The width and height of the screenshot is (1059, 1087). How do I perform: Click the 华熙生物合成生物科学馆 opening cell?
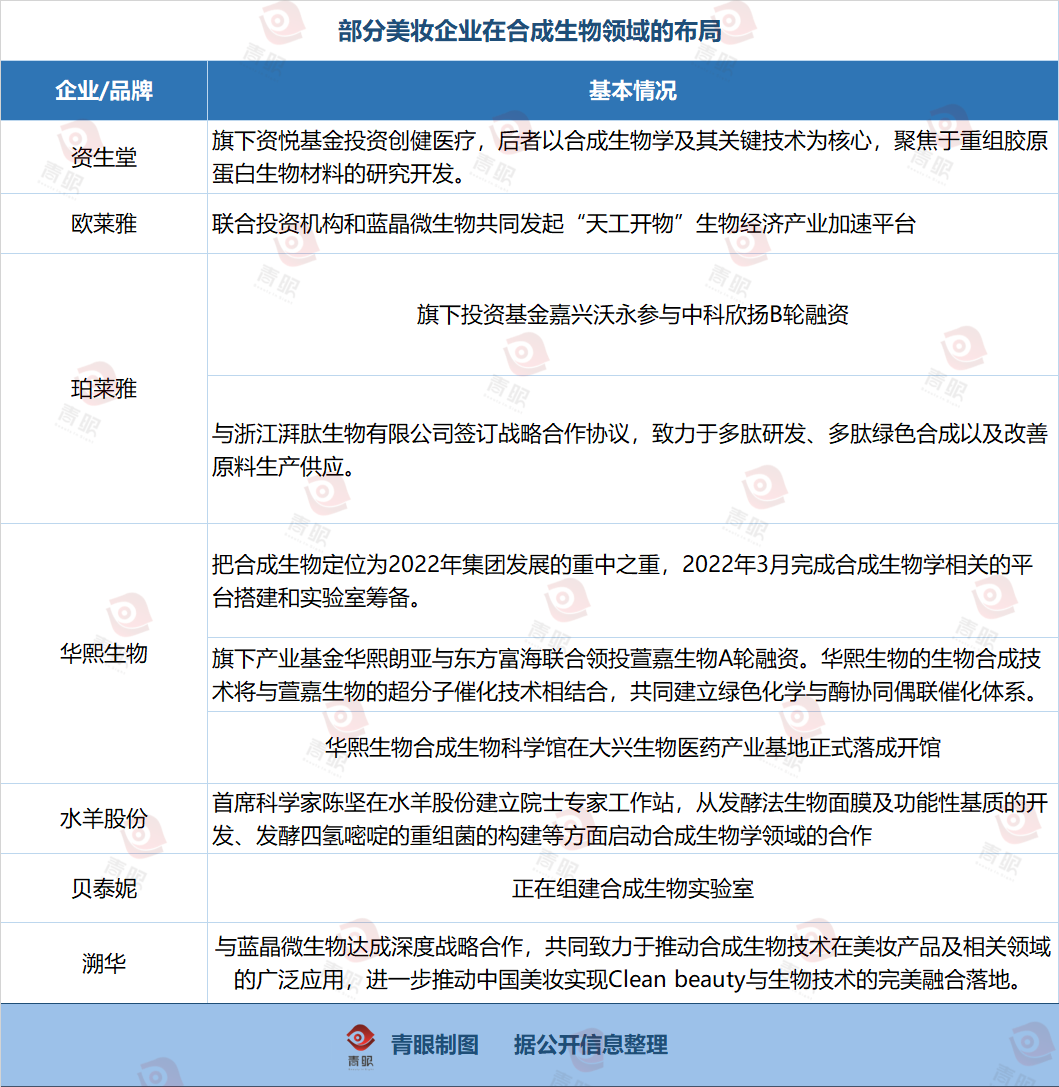tap(633, 747)
